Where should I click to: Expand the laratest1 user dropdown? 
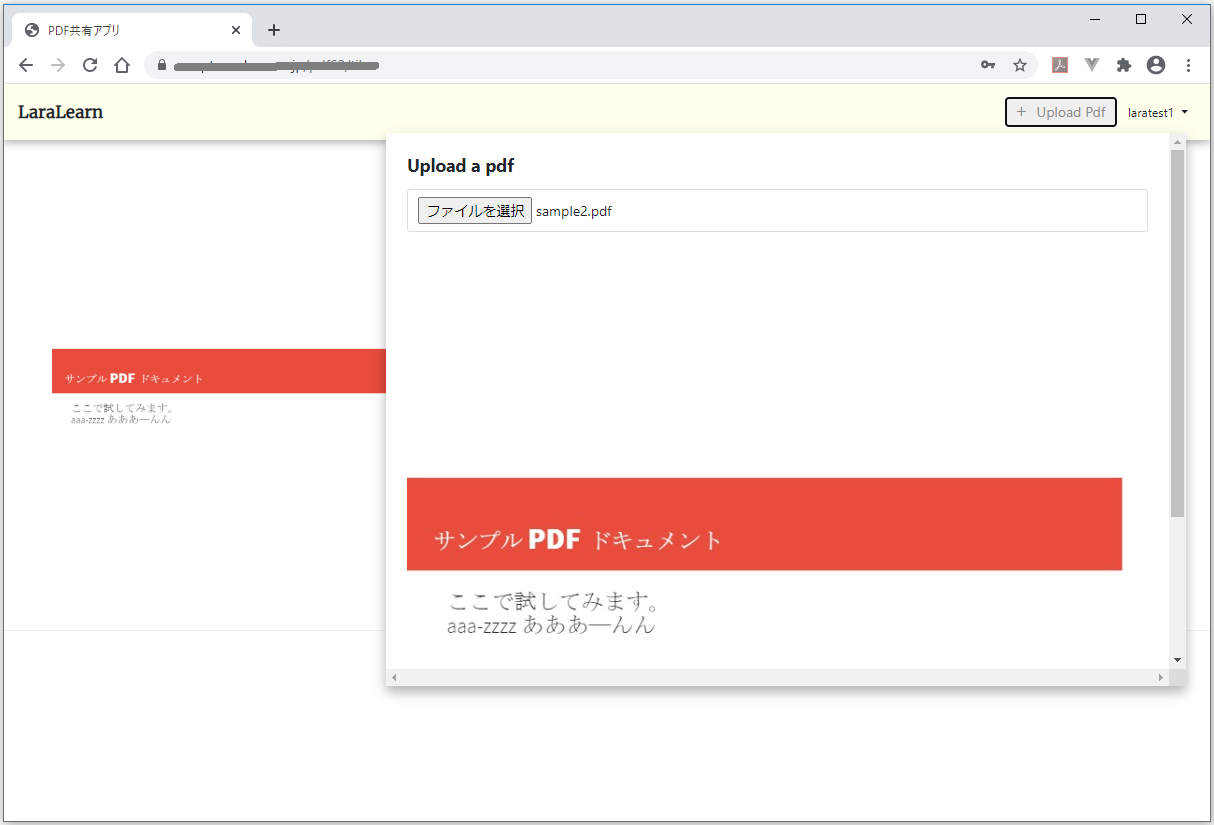[1158, 112]
